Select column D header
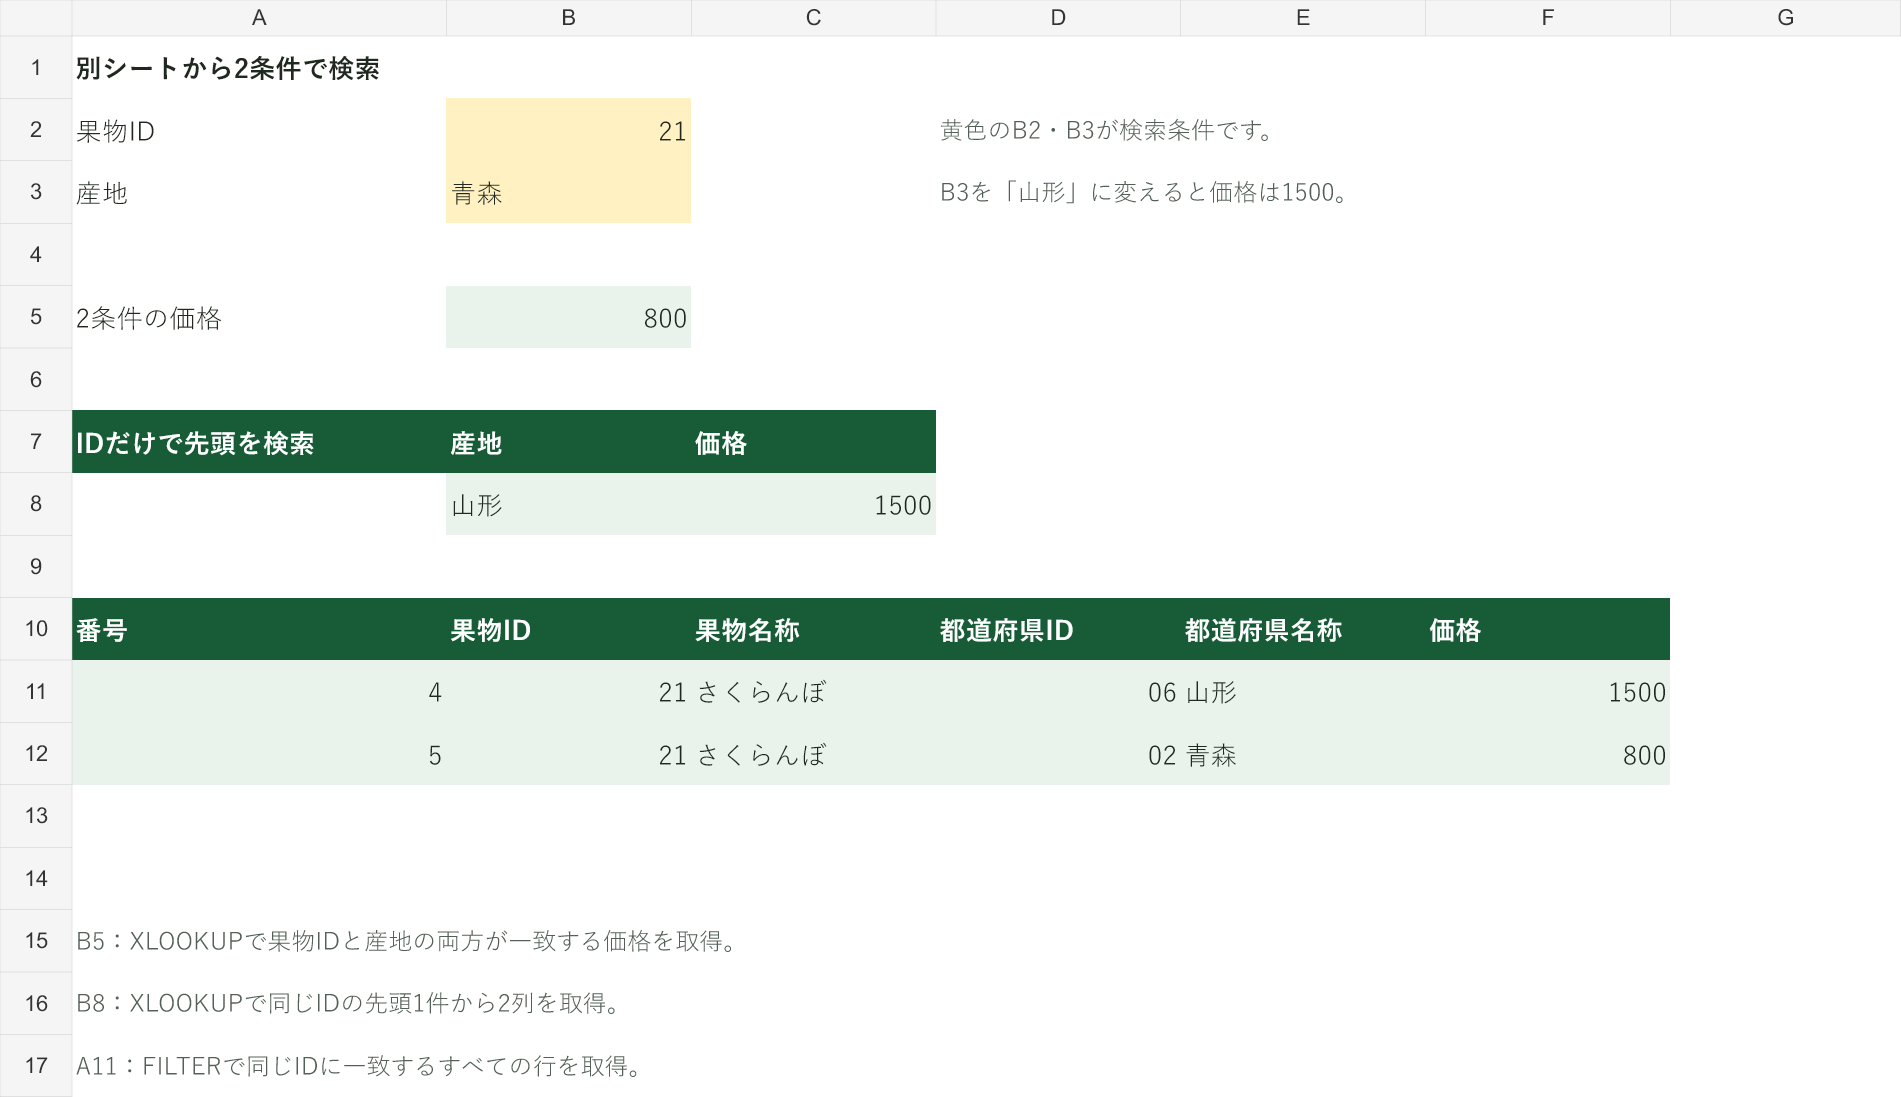 (x=1058, y=18)
